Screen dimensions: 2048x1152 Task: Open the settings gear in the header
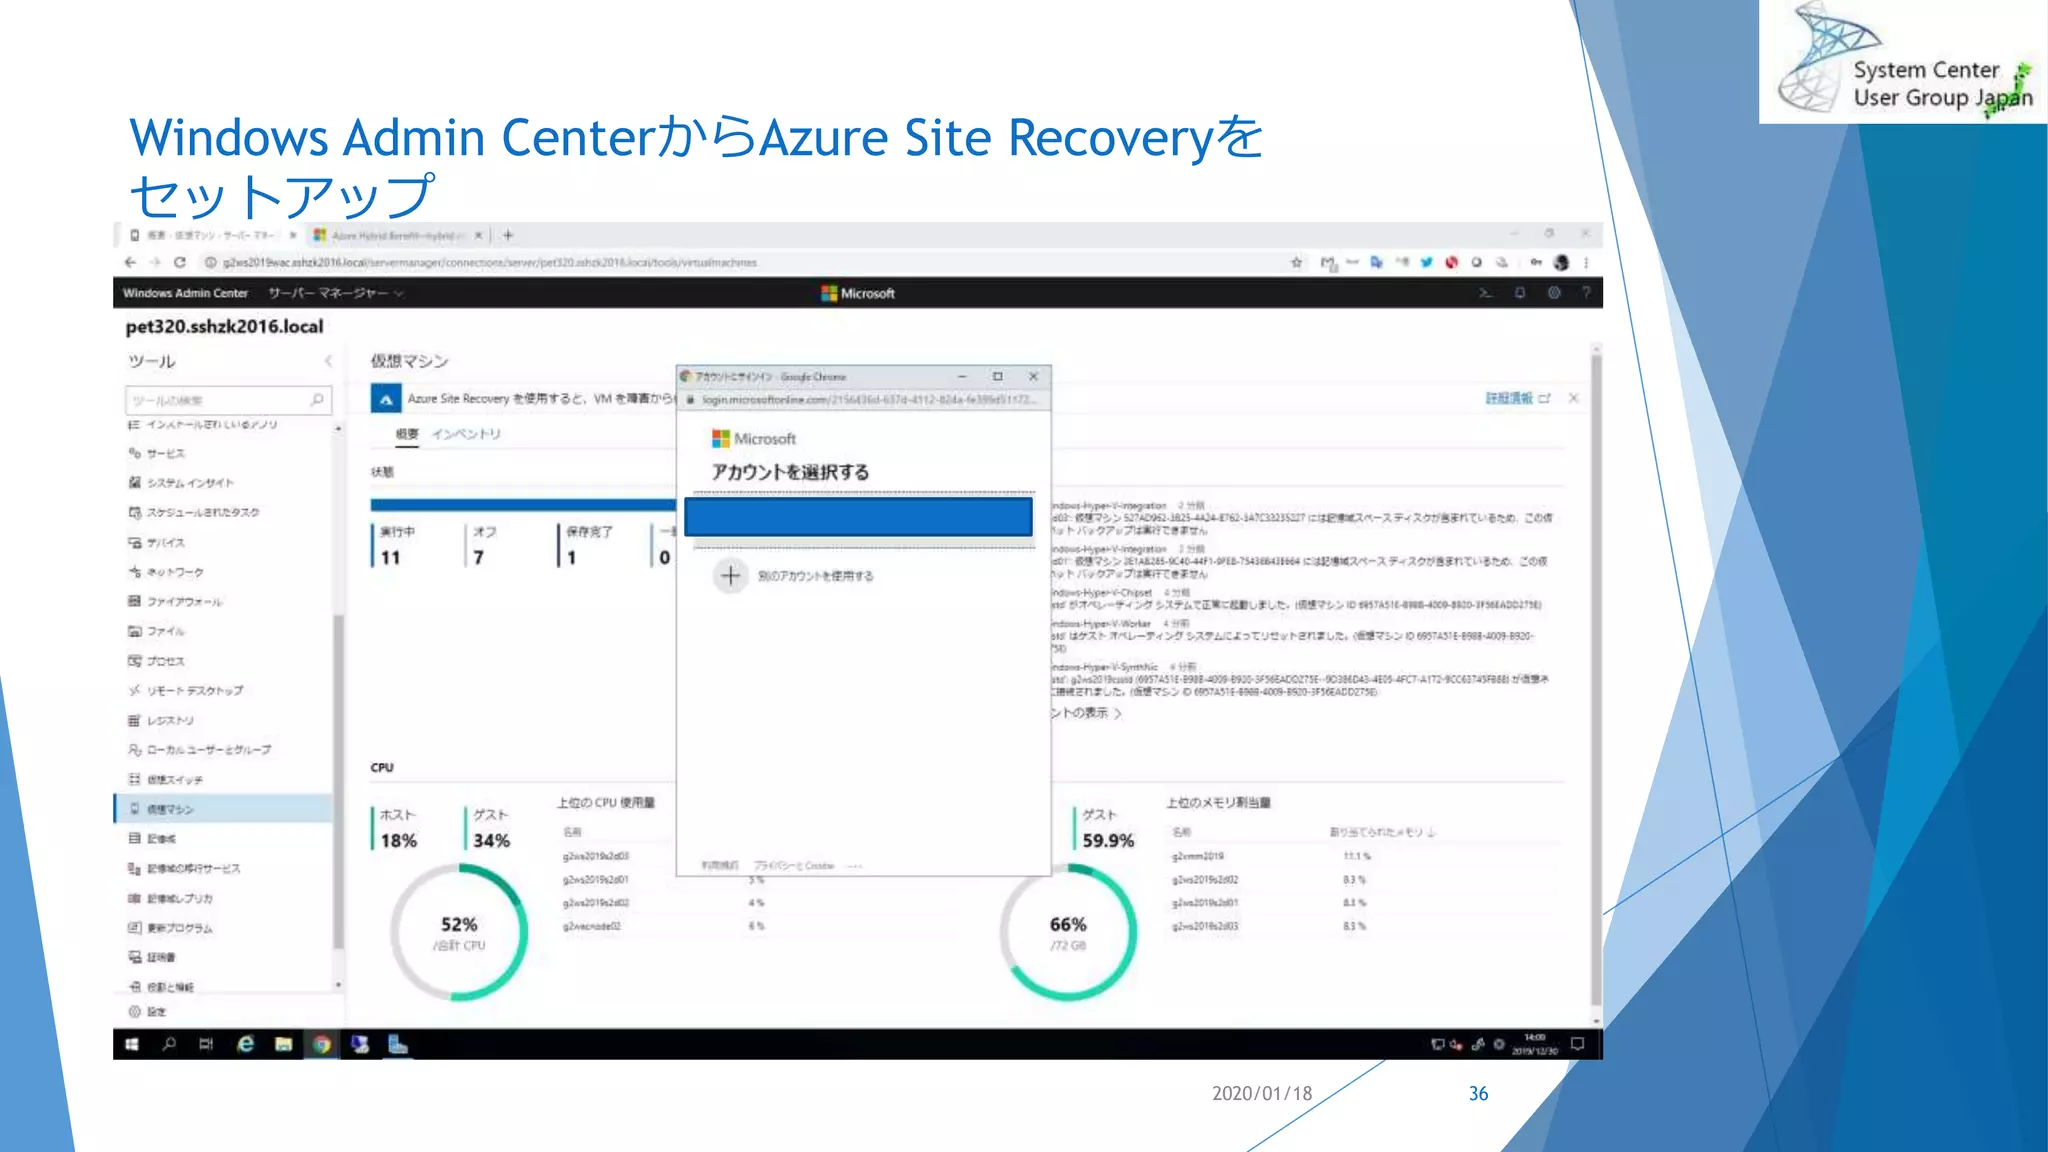[x=1553, y=293]
